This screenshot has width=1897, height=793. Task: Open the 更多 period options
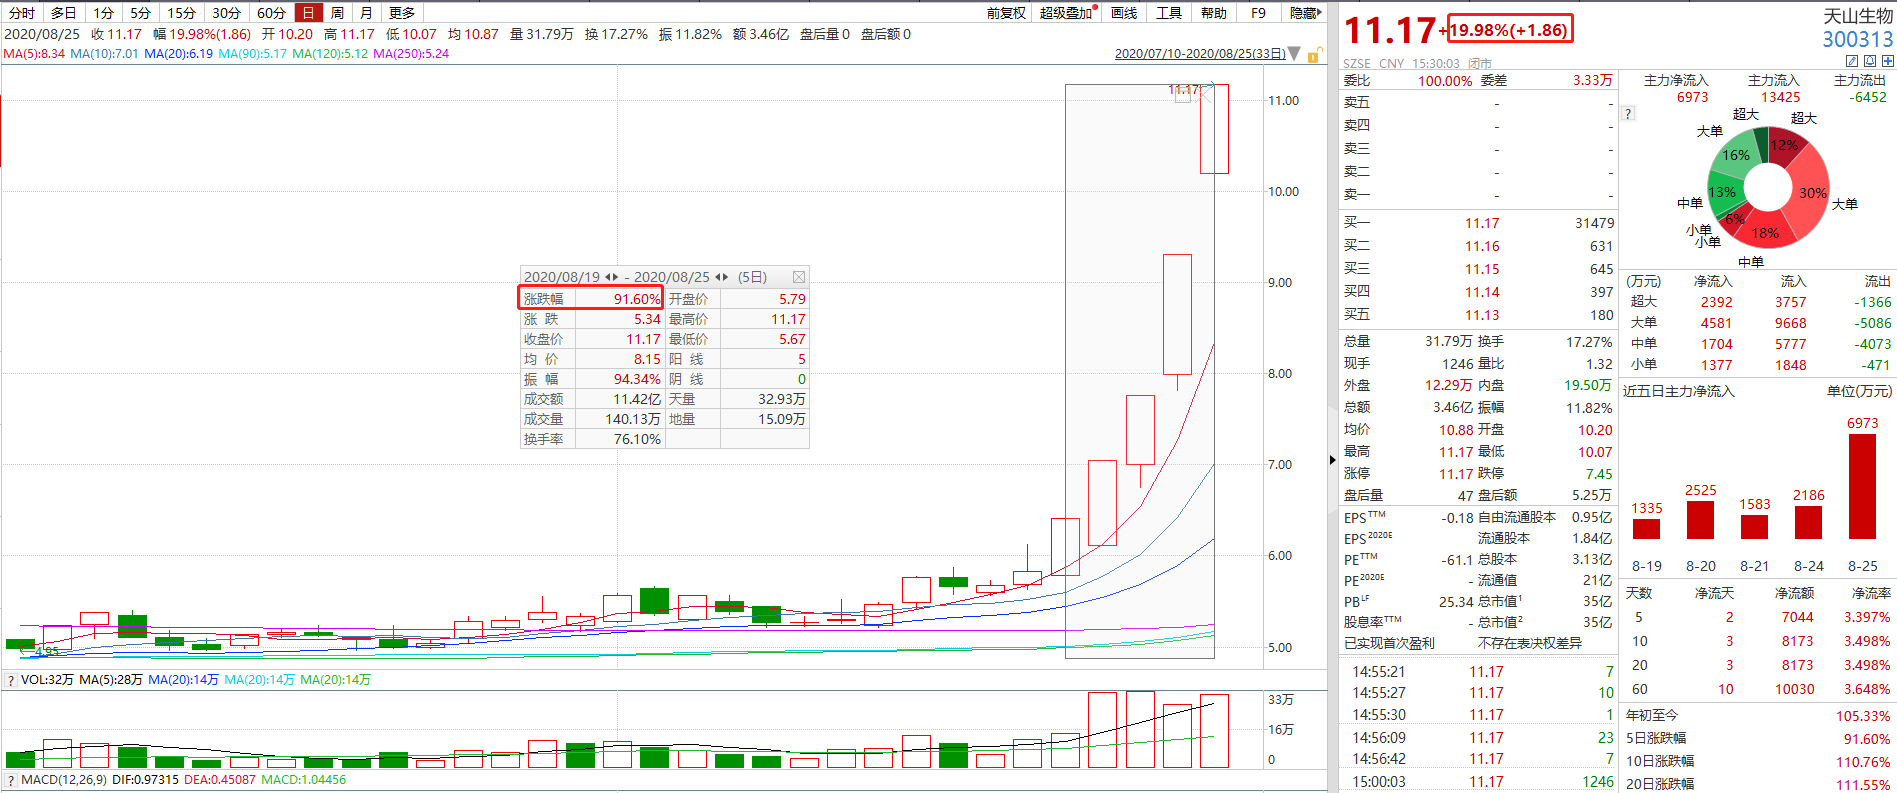[402, 13]
